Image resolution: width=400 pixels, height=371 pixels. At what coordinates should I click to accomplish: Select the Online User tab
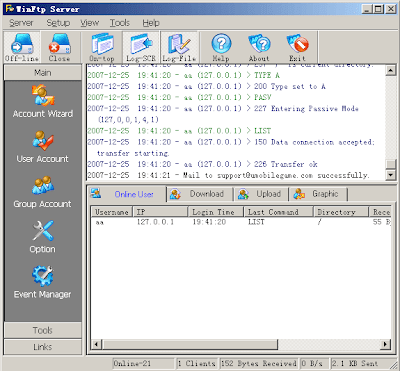(127, 194)
